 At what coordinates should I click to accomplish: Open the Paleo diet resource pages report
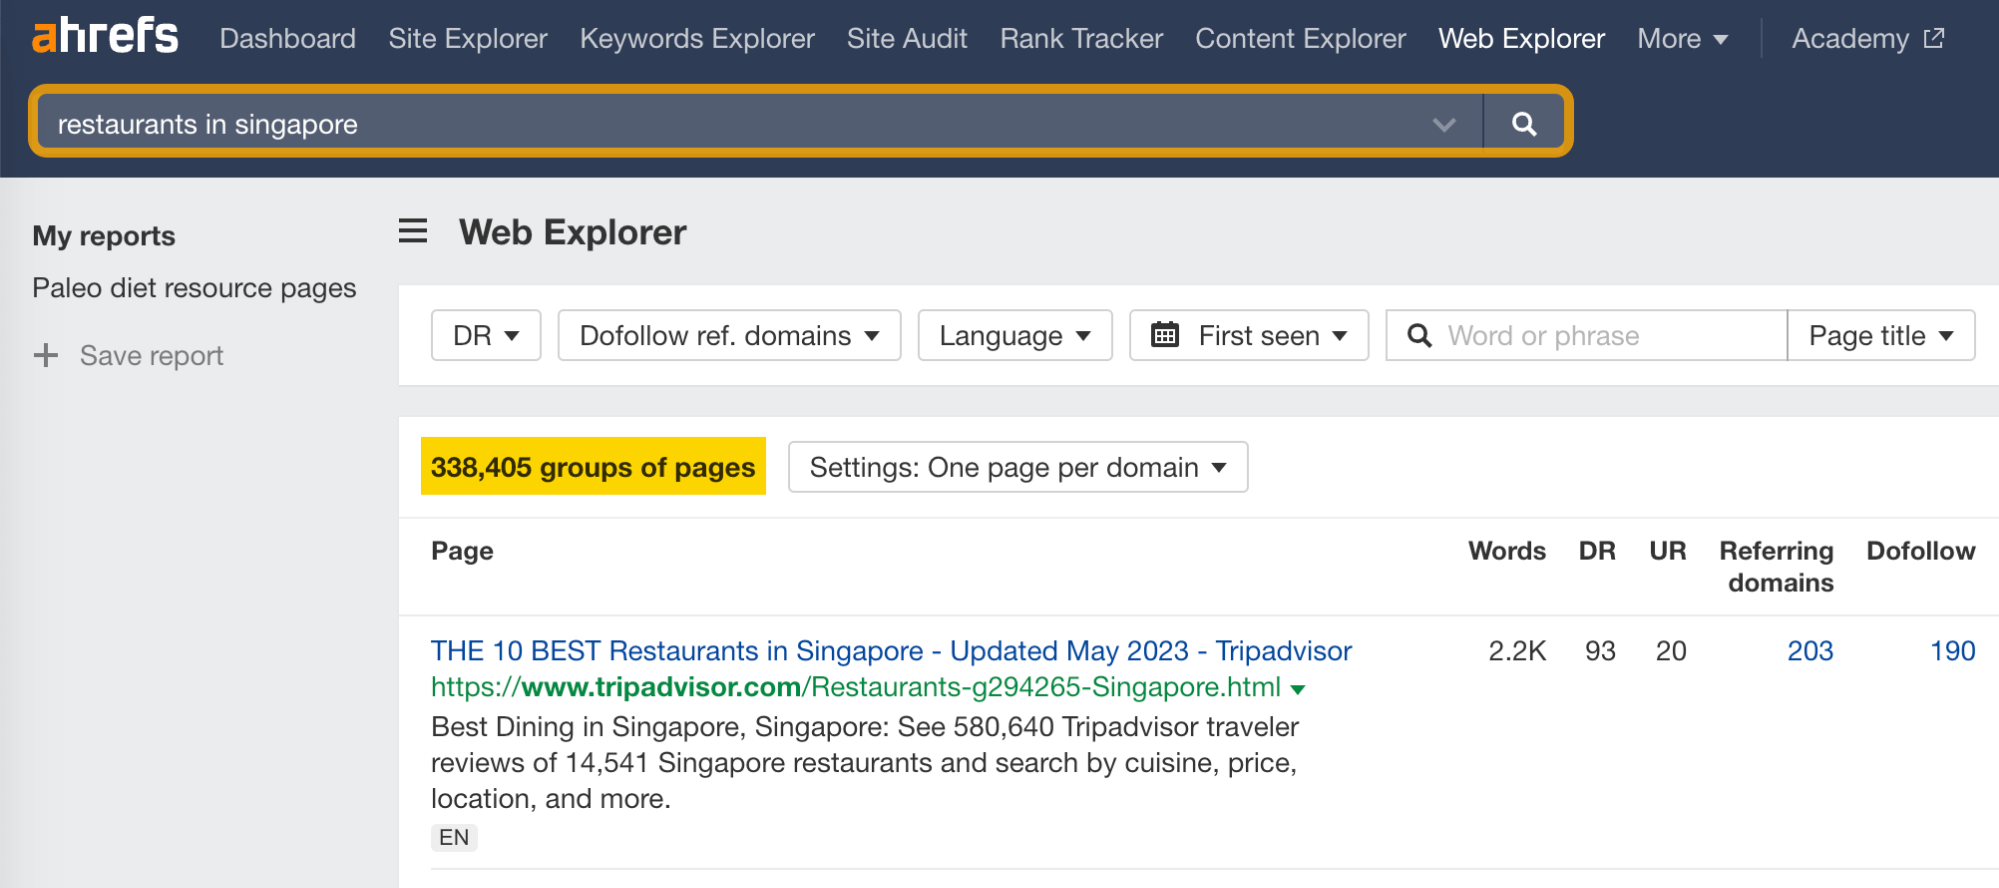coord(194,288)
